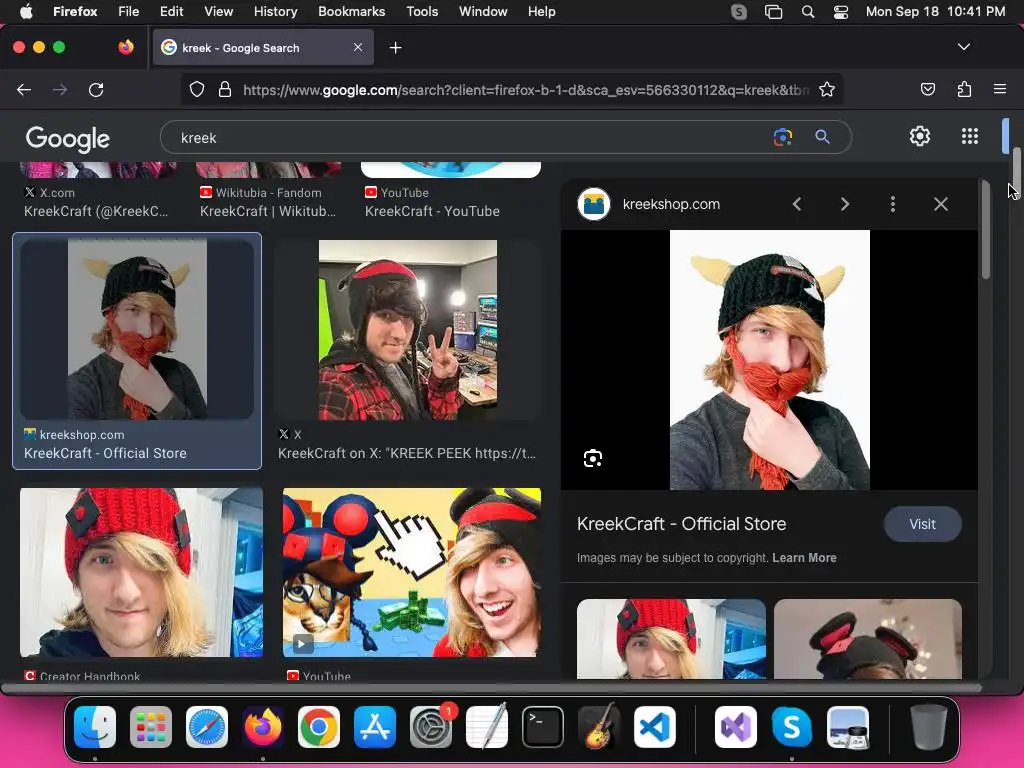Open the red beanie selfie result
This screenshot has width=1024, height=768.
tap(141, 572)
